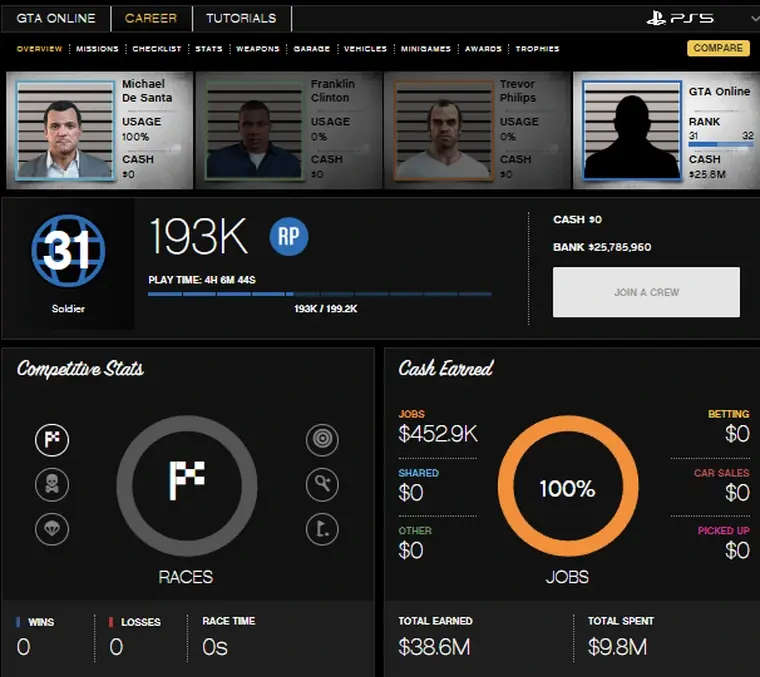Switch to the Trophies sub-tab
Screen dimensions: 760x677
pyautogui.click(x=537, y=48)
